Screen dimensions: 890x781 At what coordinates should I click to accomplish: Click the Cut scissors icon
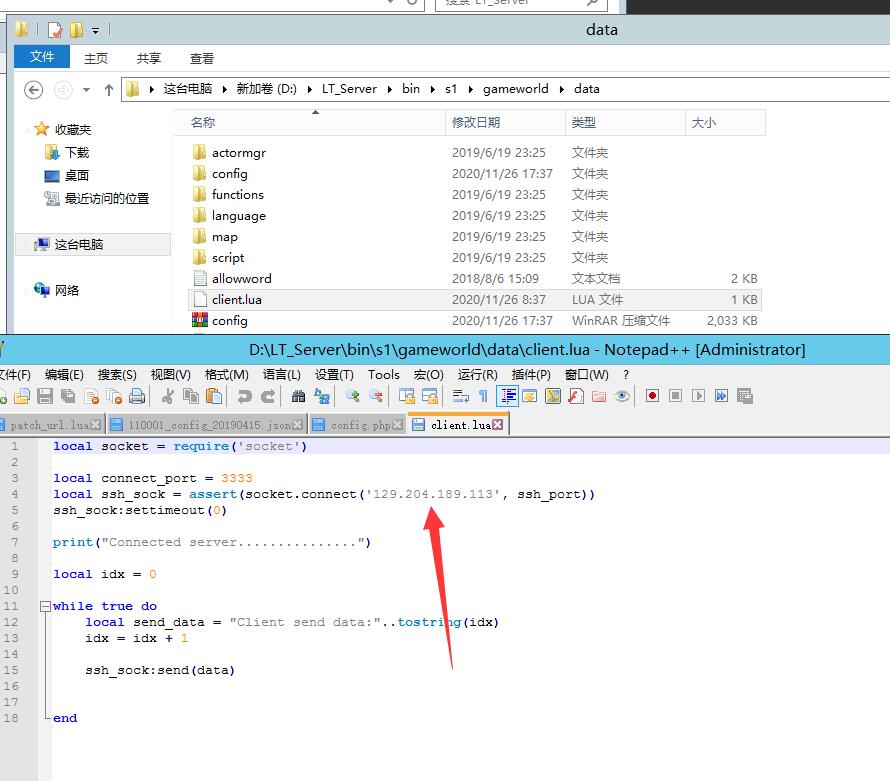pyautogui.click(x=167, y=396)
